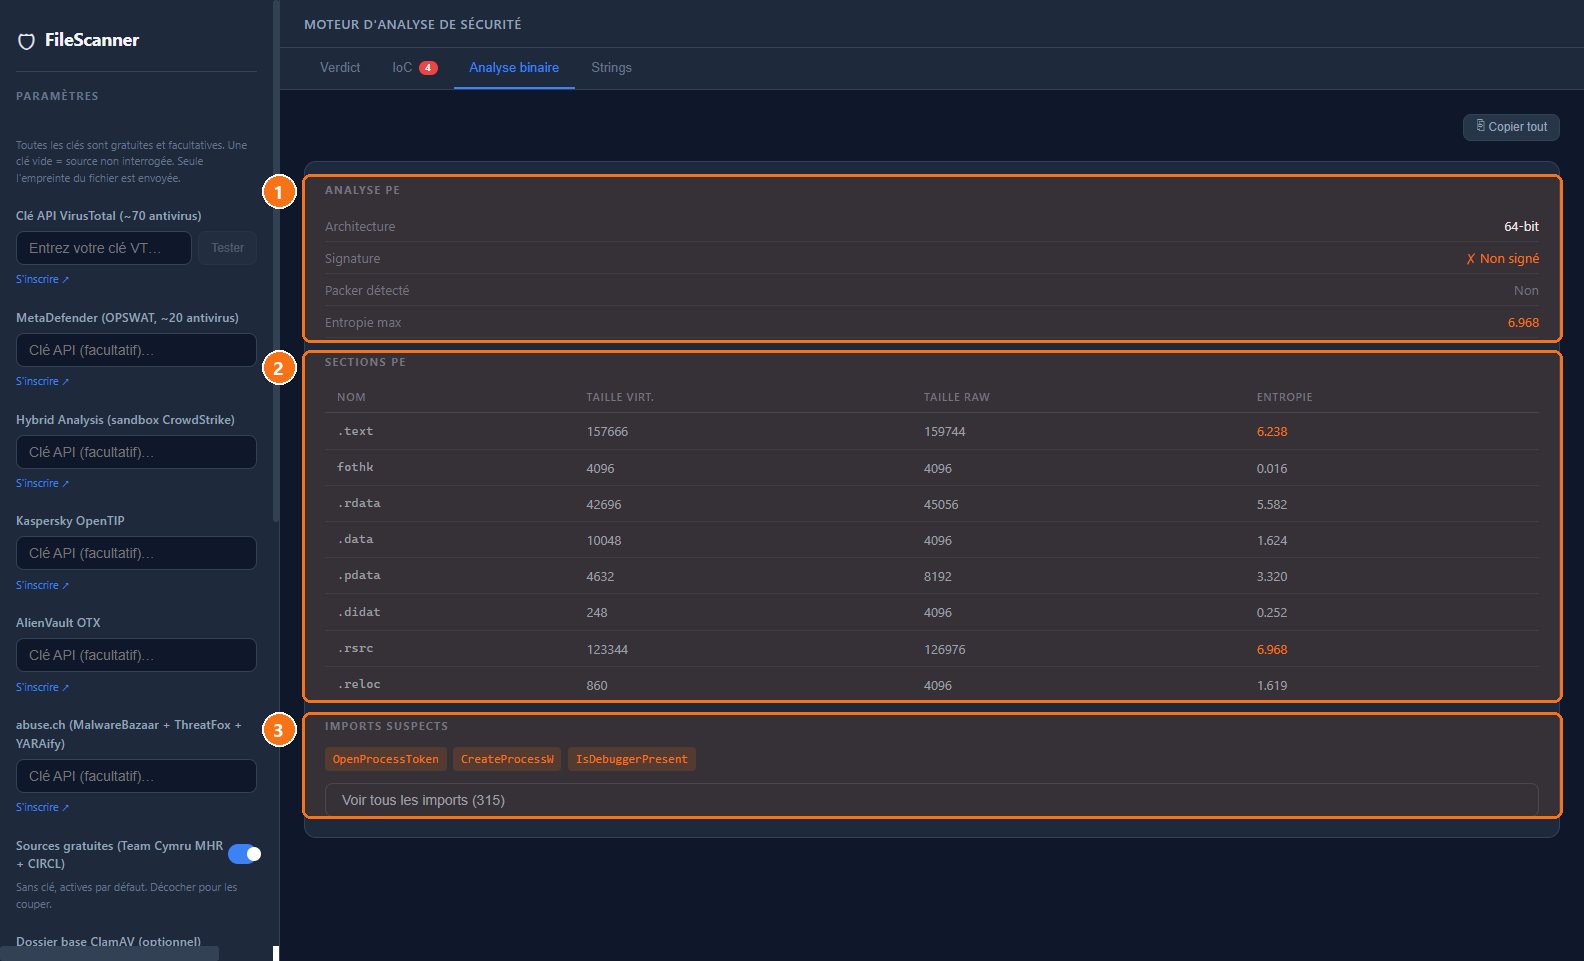Click the sidebar vertical scrollbar
Image resolution: width=1584 pixels, height=961 pixels.
click(276, 260)
